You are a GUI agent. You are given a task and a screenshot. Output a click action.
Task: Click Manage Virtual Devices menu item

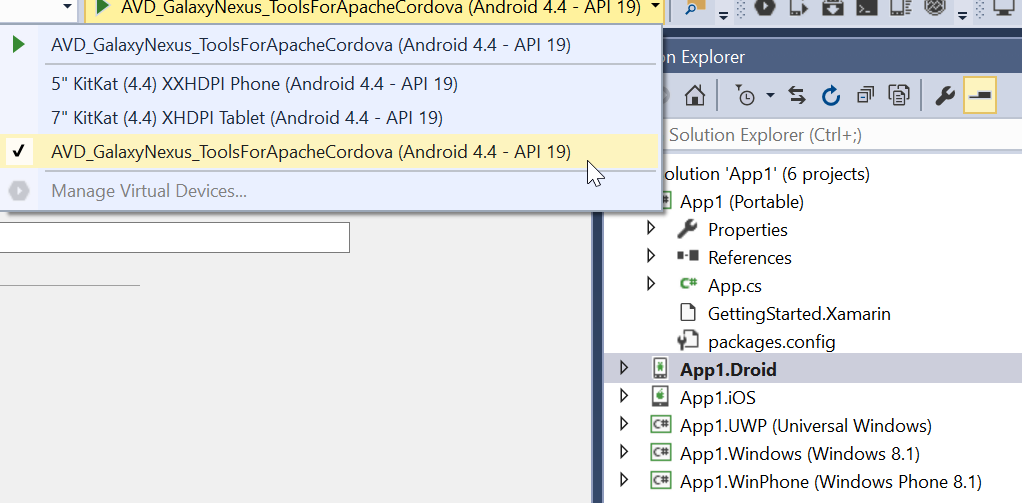[x=149, y=191]
